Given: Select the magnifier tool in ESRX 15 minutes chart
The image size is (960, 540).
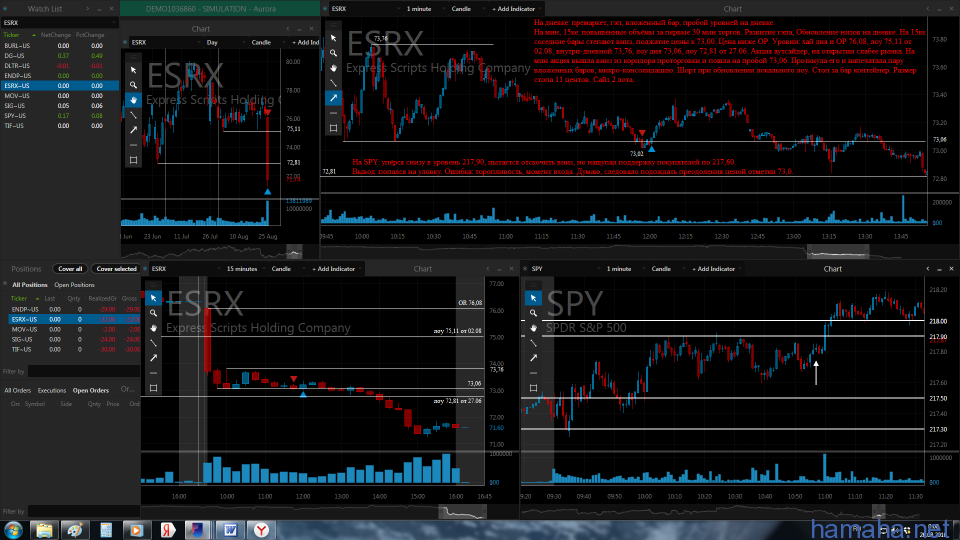Looking at the screenshot, I should pos(153,313).
